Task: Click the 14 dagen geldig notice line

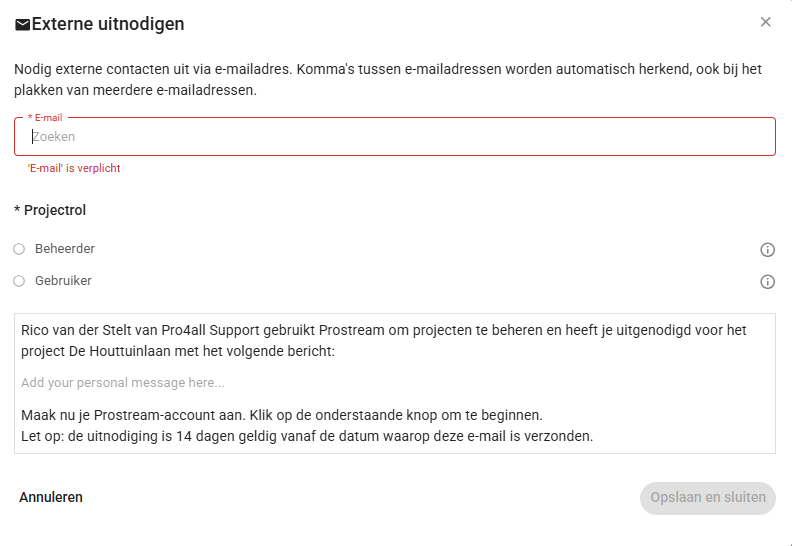Action: (307, 436)
